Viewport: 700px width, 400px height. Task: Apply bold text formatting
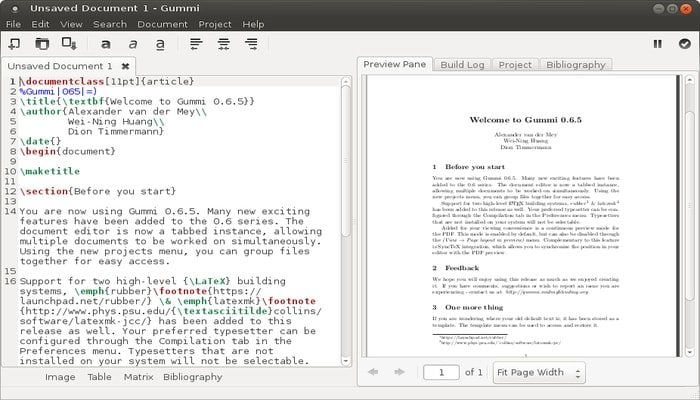tap(106, 44)
